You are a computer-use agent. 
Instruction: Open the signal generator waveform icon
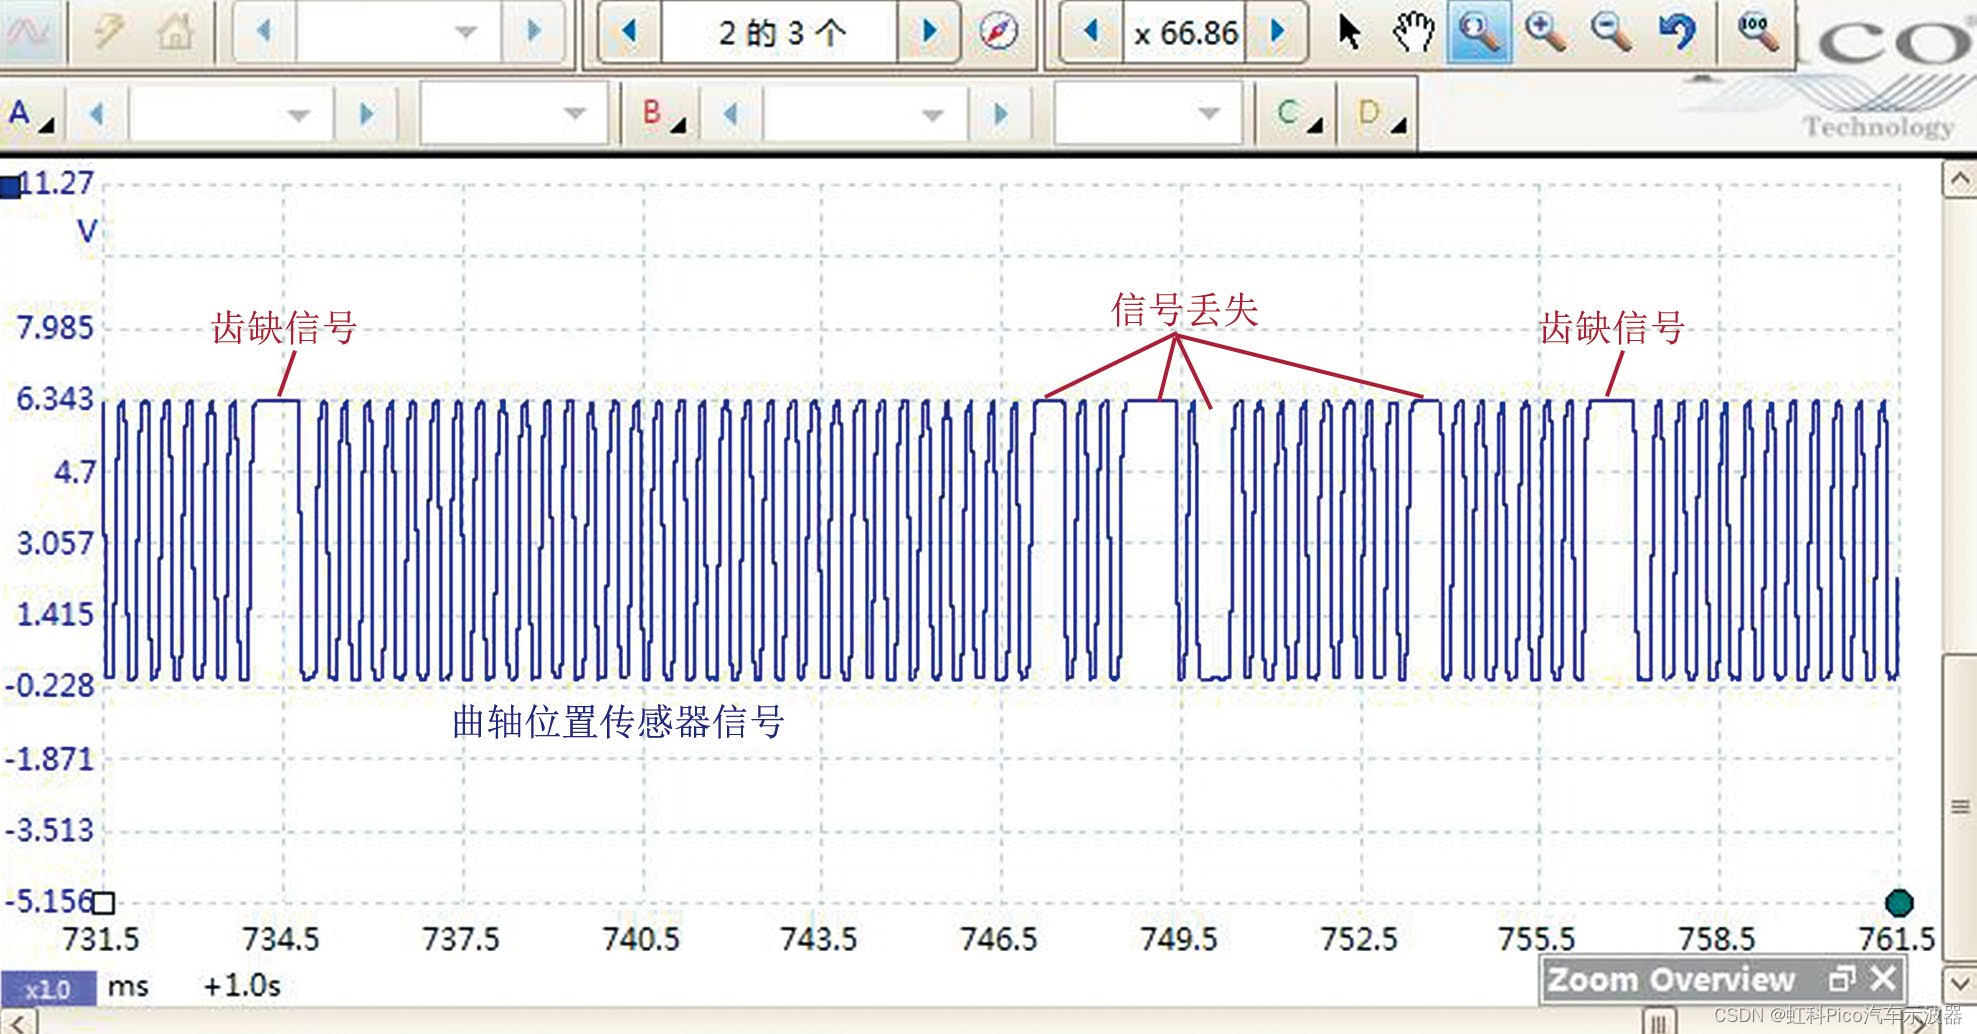27,32
